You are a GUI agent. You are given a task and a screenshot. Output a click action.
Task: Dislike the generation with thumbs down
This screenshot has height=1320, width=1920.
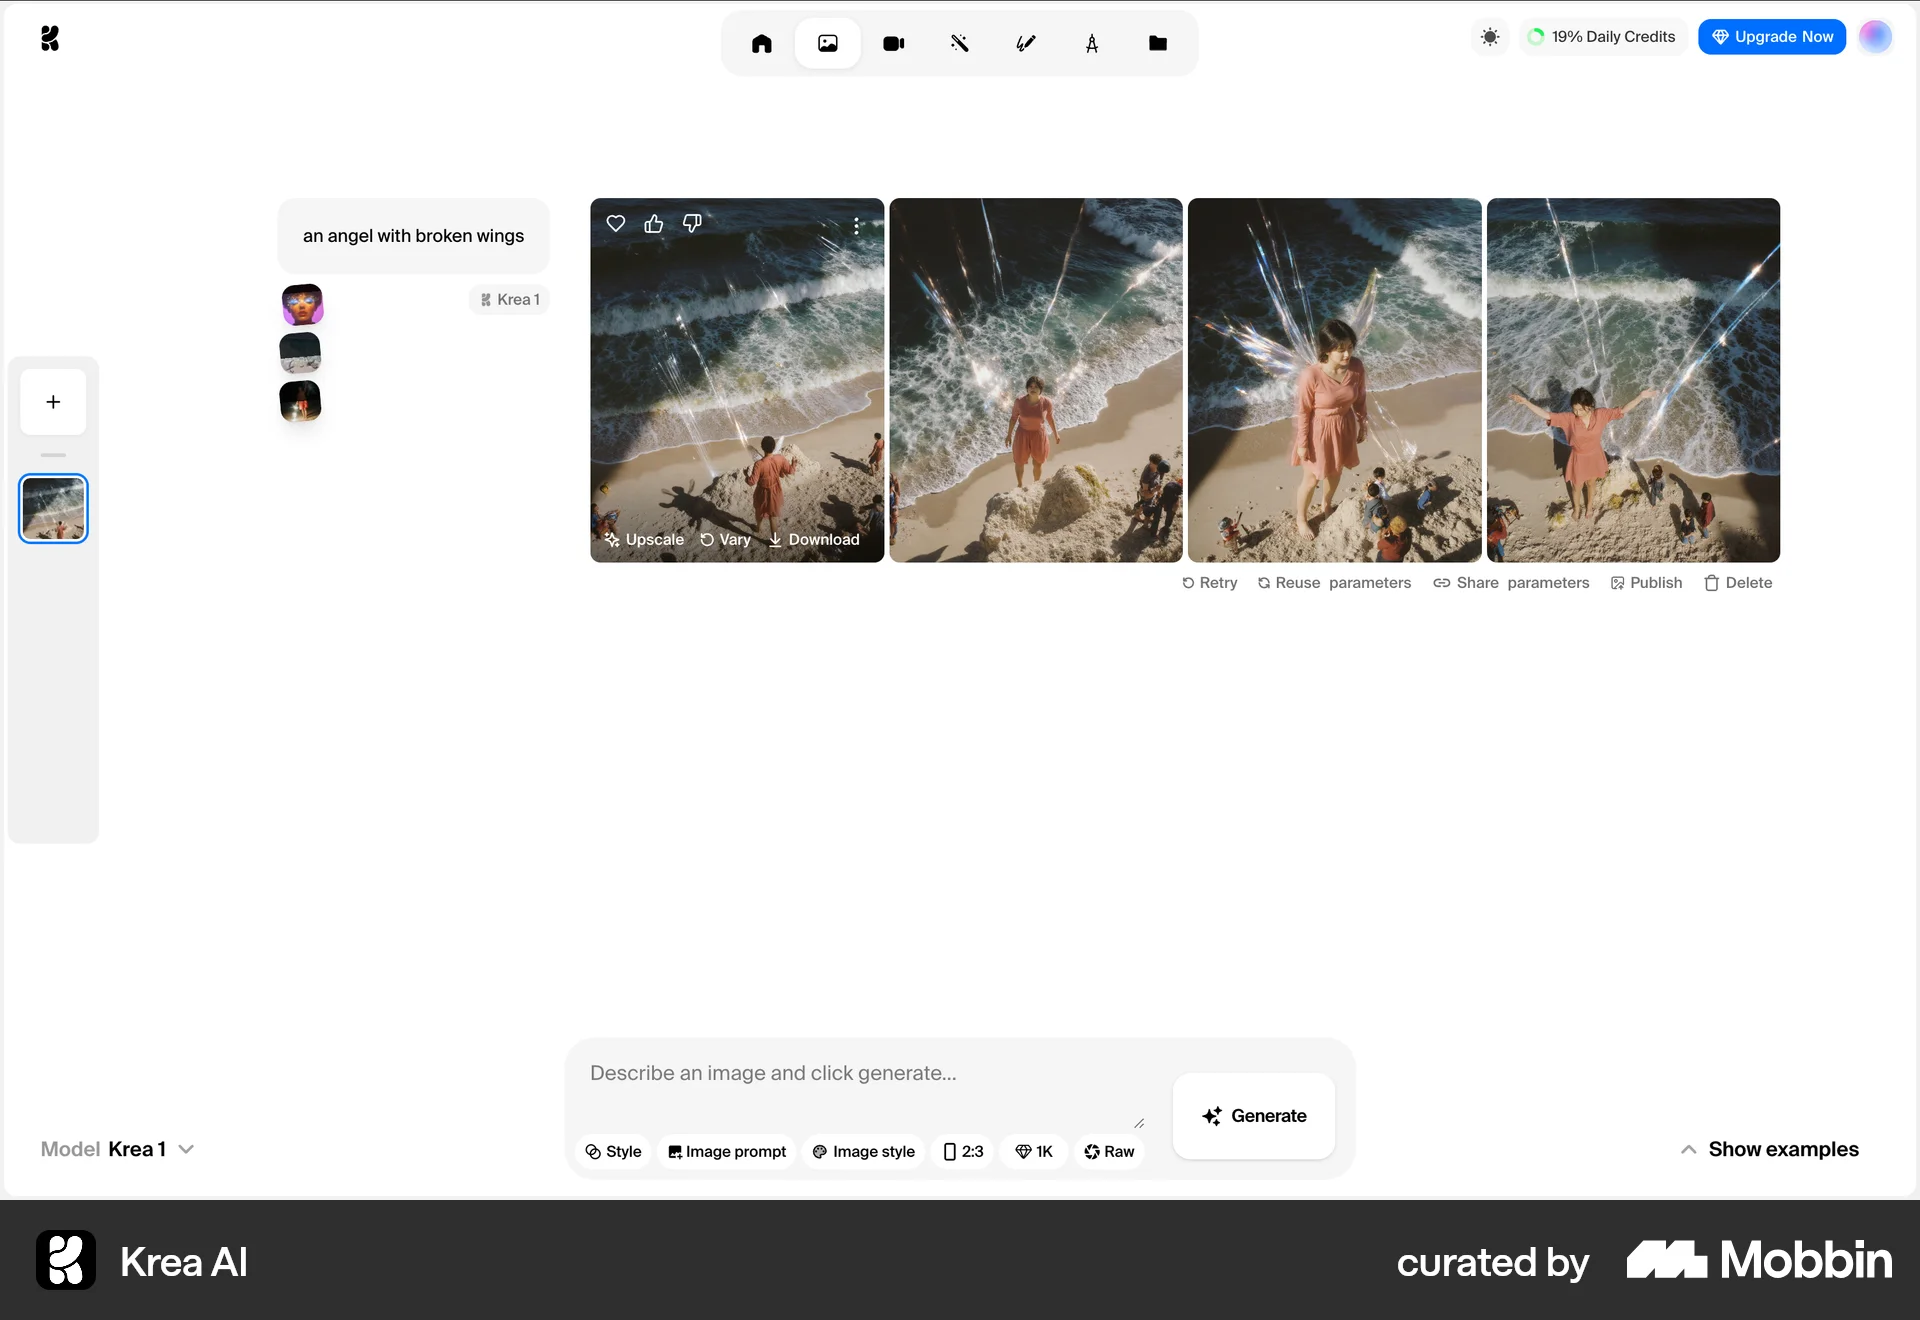click(690, 223)
